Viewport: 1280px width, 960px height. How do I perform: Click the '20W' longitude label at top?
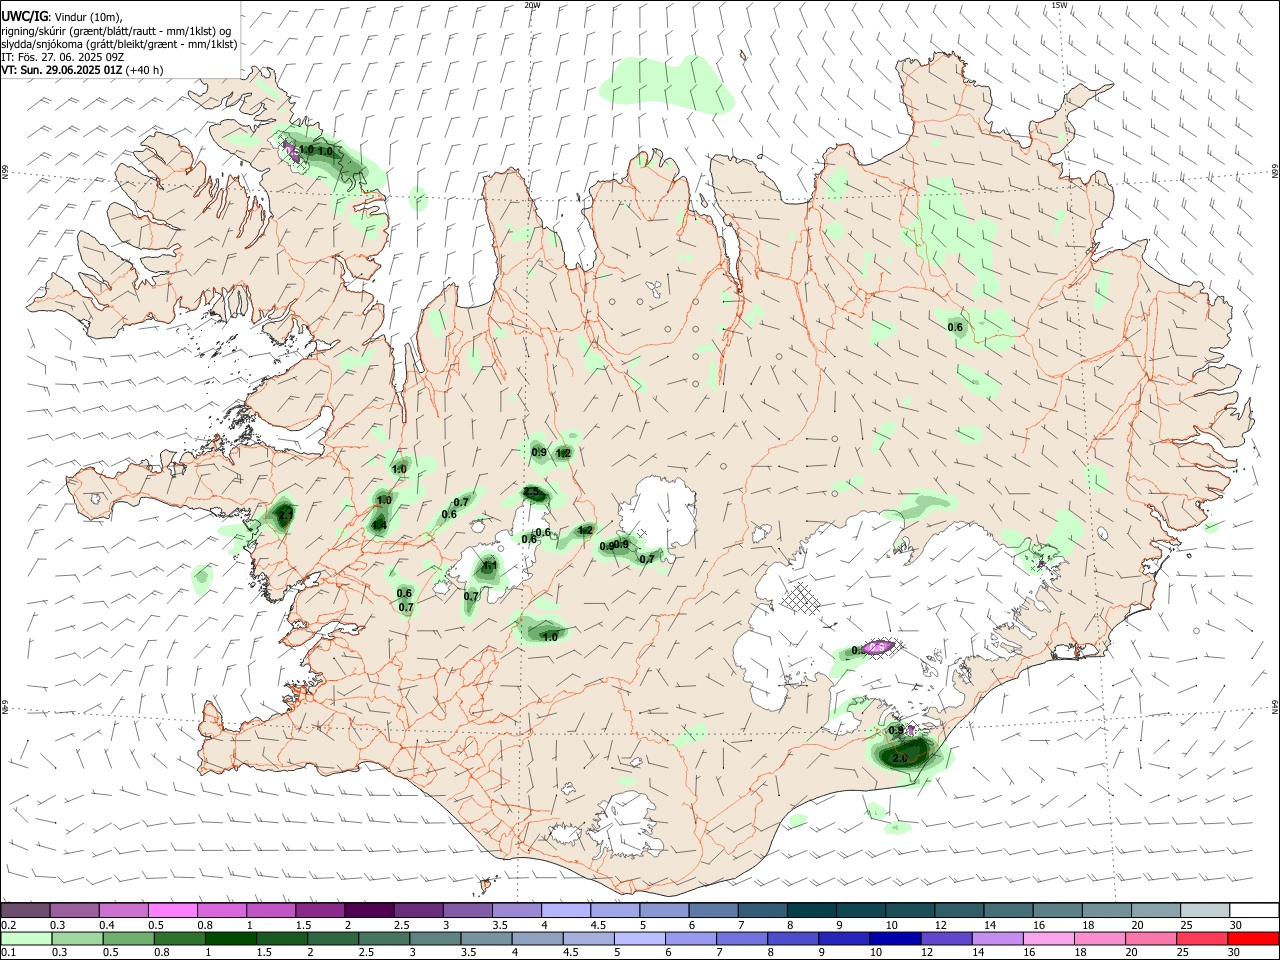(x=532, y=5)
